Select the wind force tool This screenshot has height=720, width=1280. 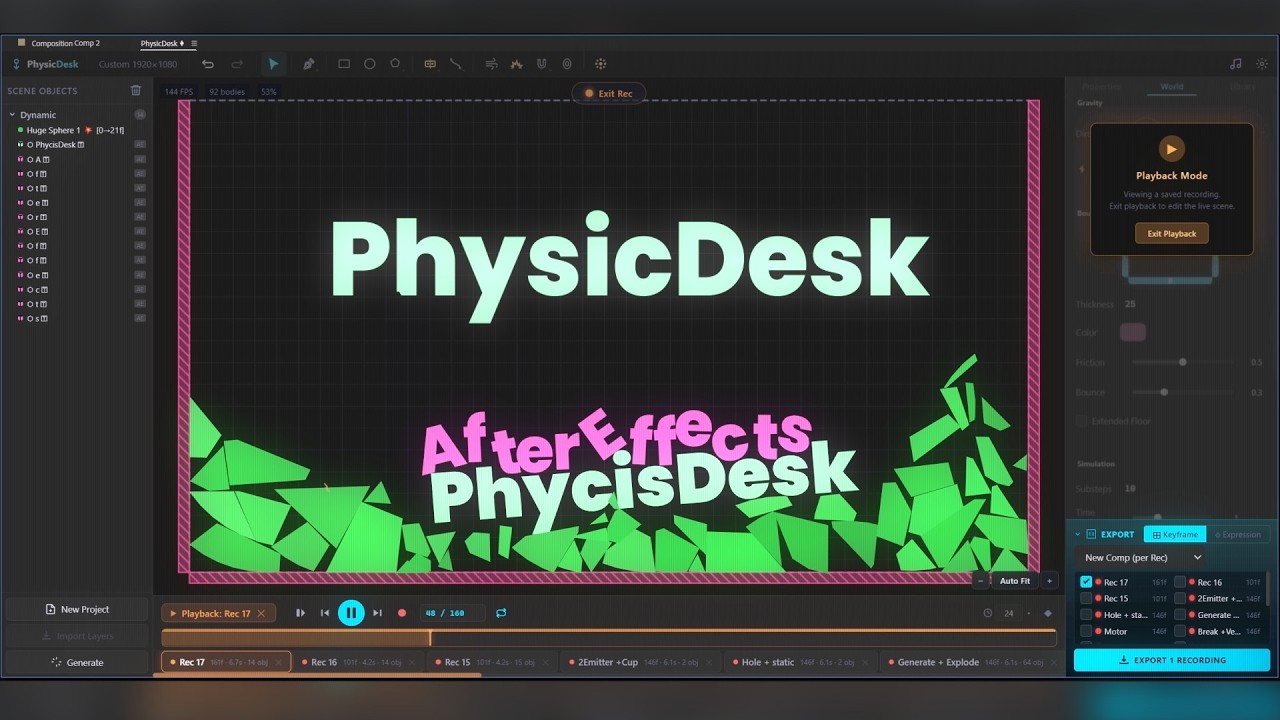pyautogui.click(x=491, y=64)
